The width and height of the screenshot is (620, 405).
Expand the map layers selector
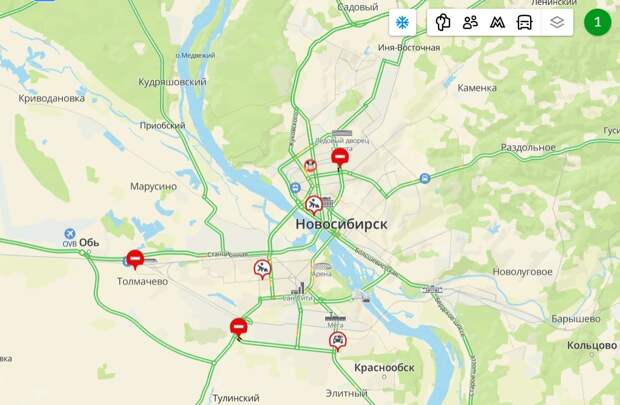point(557,23)
